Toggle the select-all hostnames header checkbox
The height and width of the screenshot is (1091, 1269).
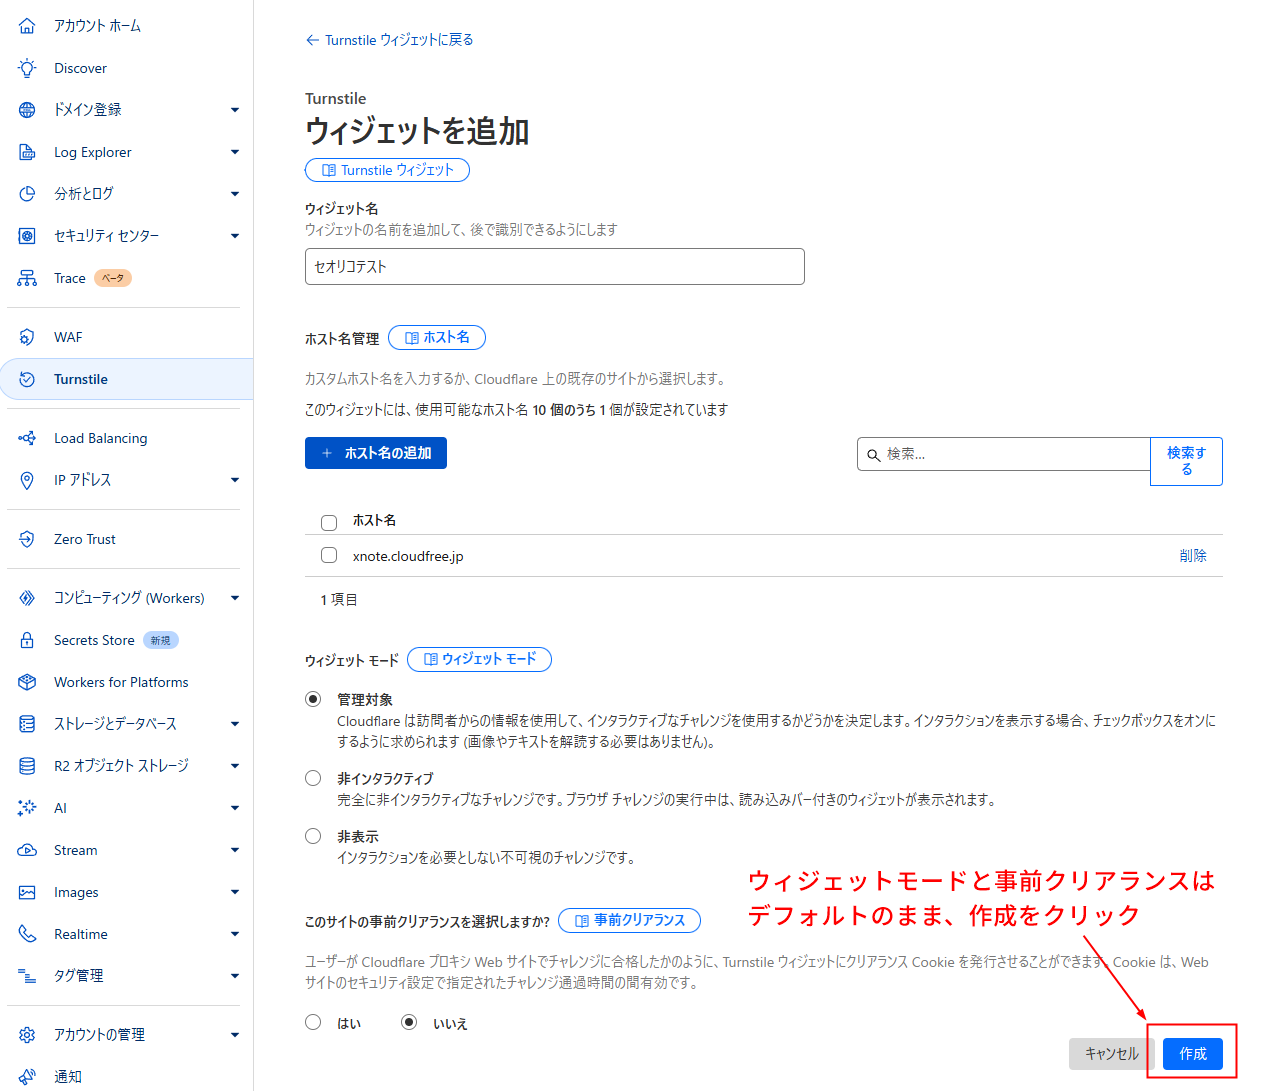pyautogui.click(x=329, y=522)
